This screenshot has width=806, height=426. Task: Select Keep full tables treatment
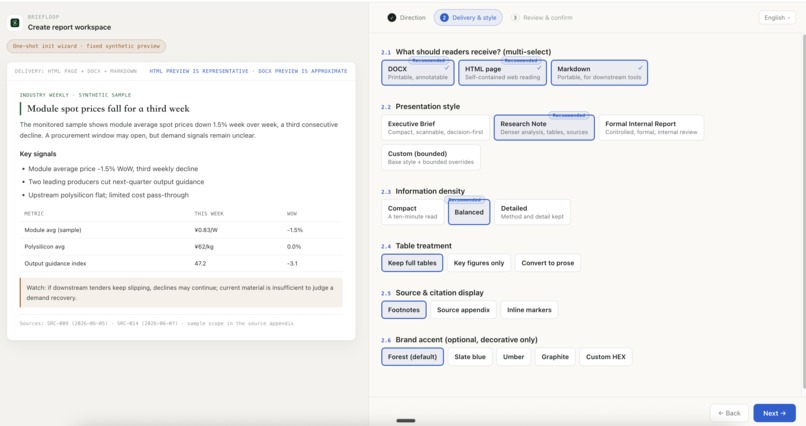pos(412,263)
